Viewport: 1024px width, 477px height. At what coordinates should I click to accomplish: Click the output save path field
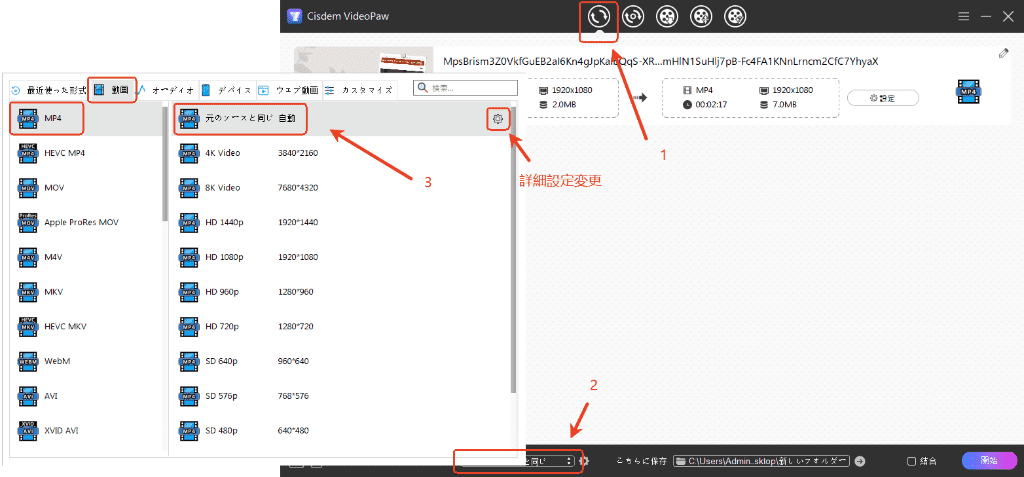click(761, 461)
